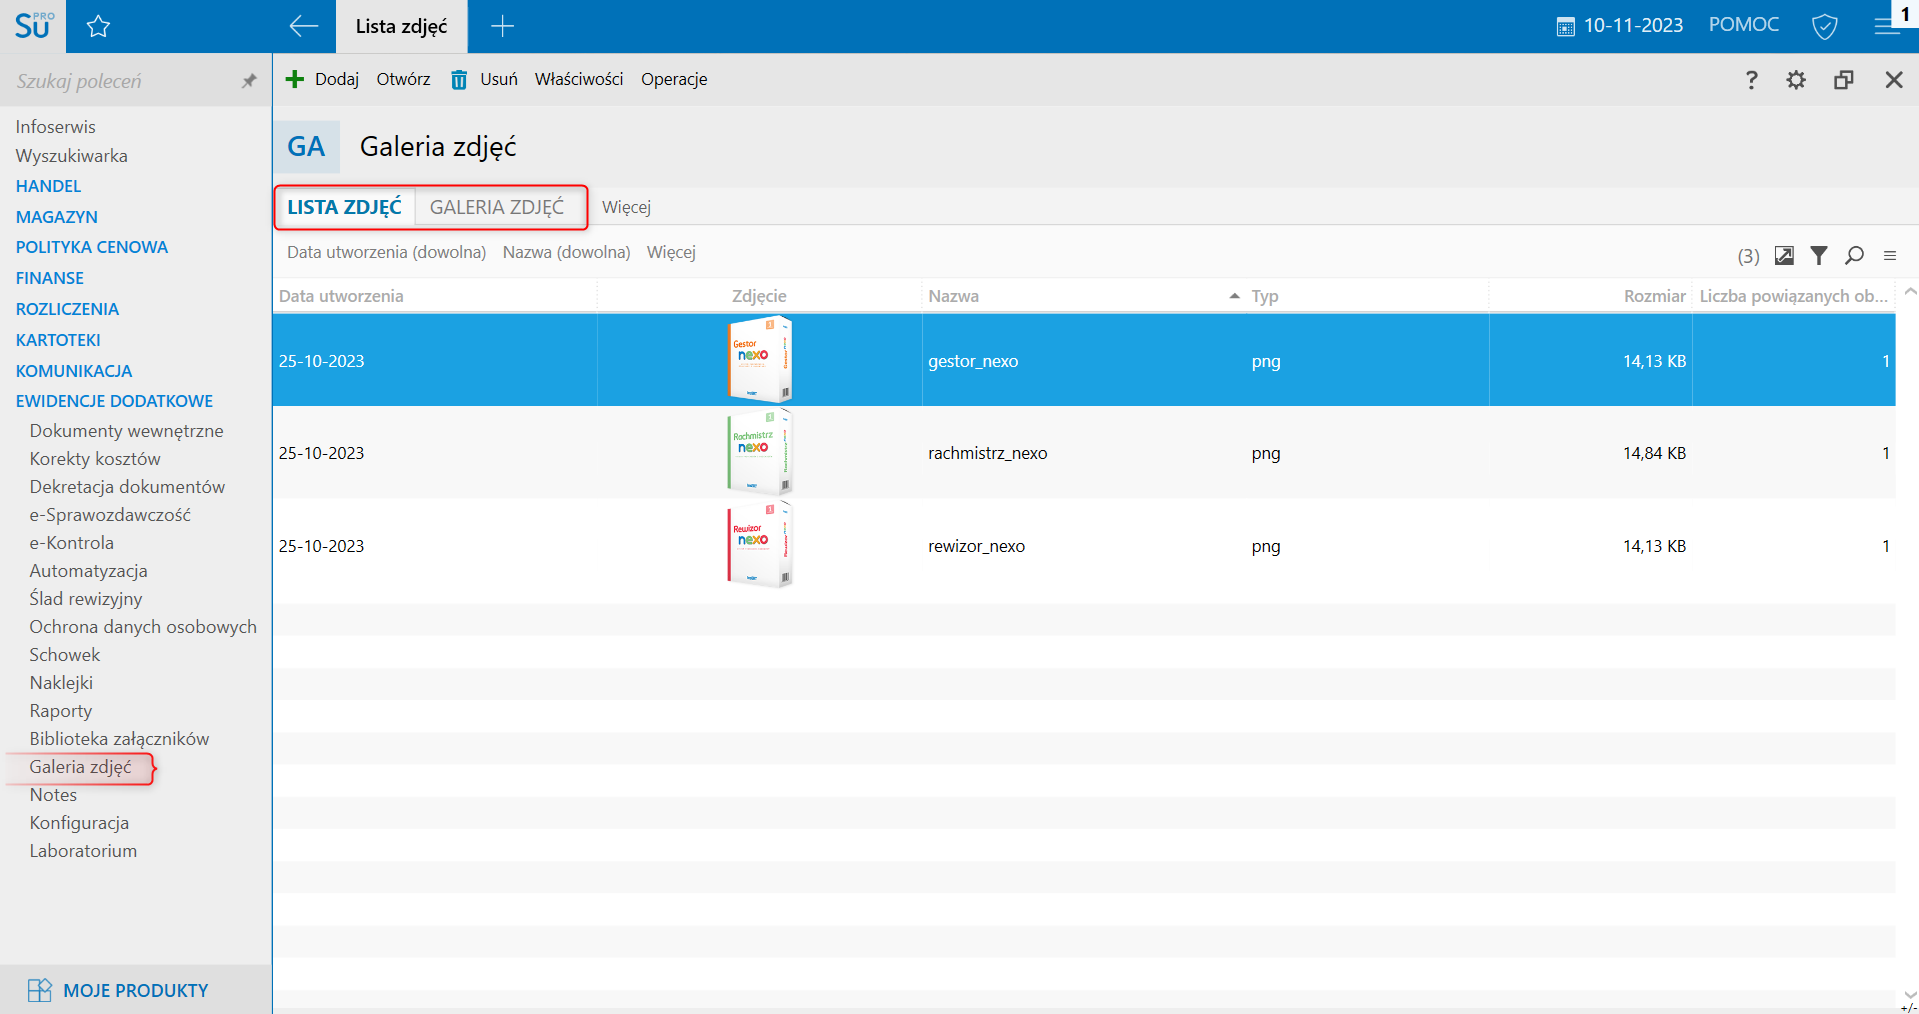Pin the command search panel
Viewport: 1919px width, 1014px height.
249,81
